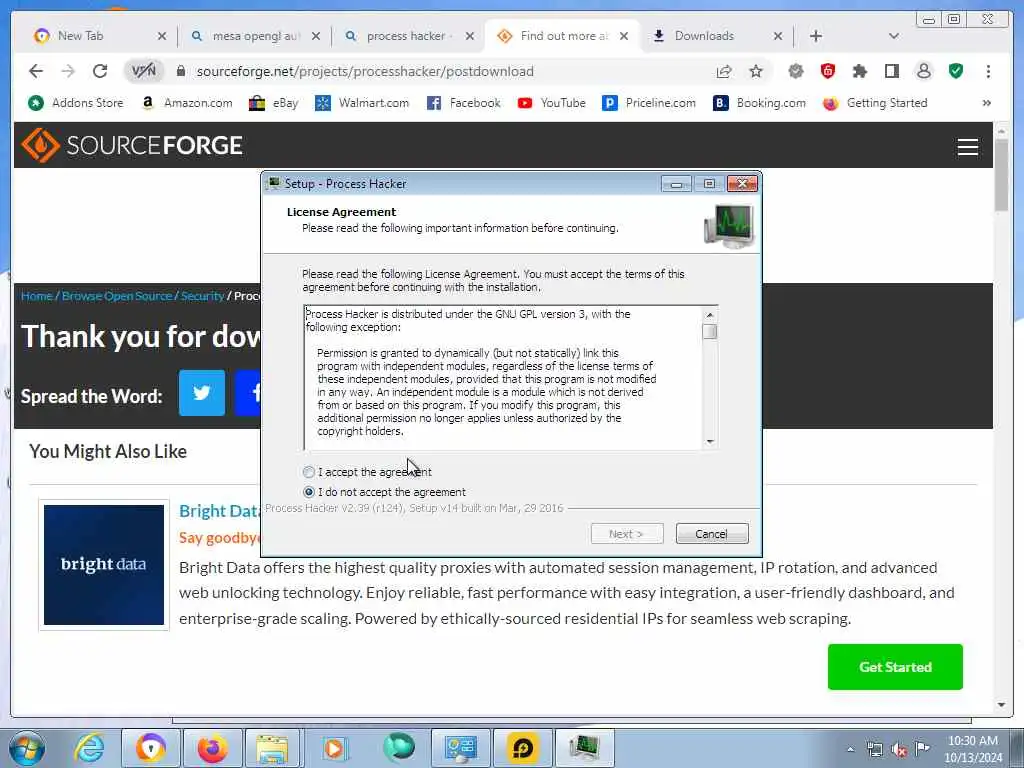1024x768 pixels.
Task: Open File Explorer from taskbar
Action: (x=273, y=748)
